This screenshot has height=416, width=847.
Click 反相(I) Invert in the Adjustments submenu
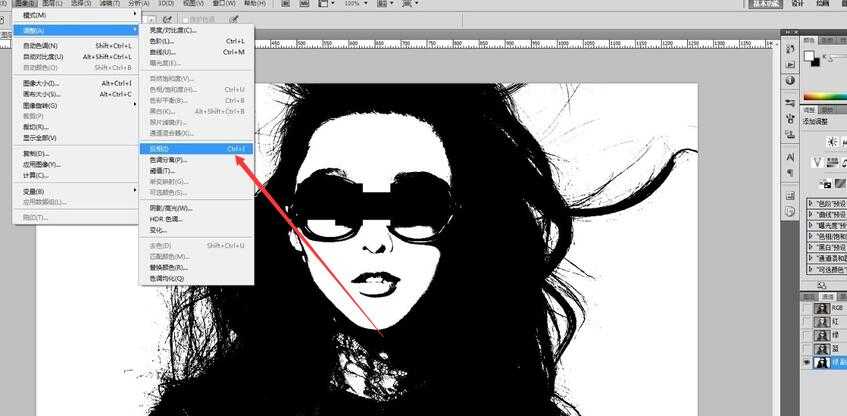pos(196,149)
